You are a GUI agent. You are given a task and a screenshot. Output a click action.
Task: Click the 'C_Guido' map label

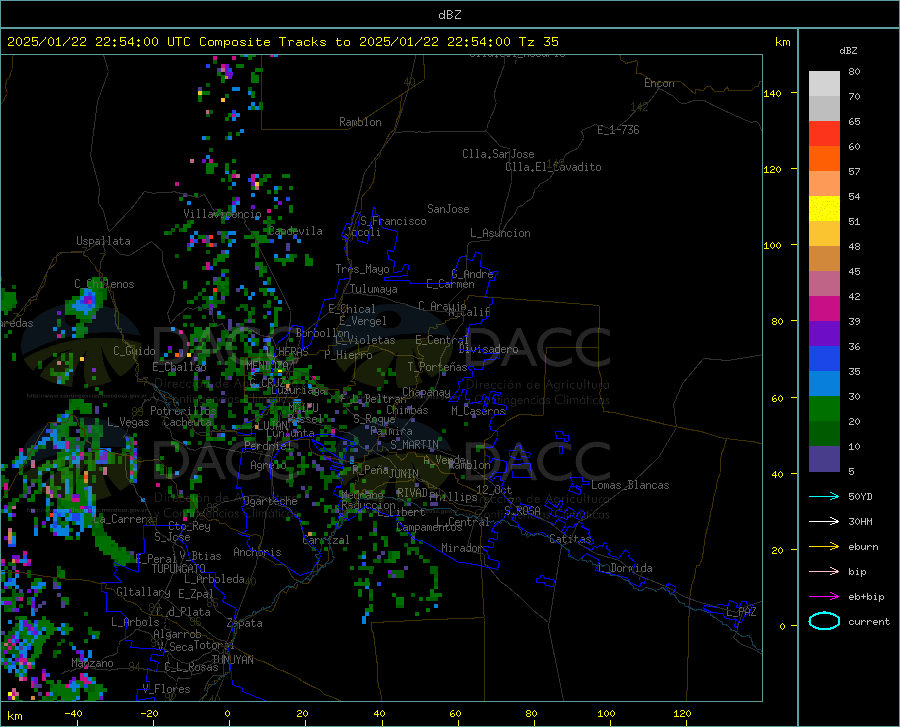[x=134, y=351]
